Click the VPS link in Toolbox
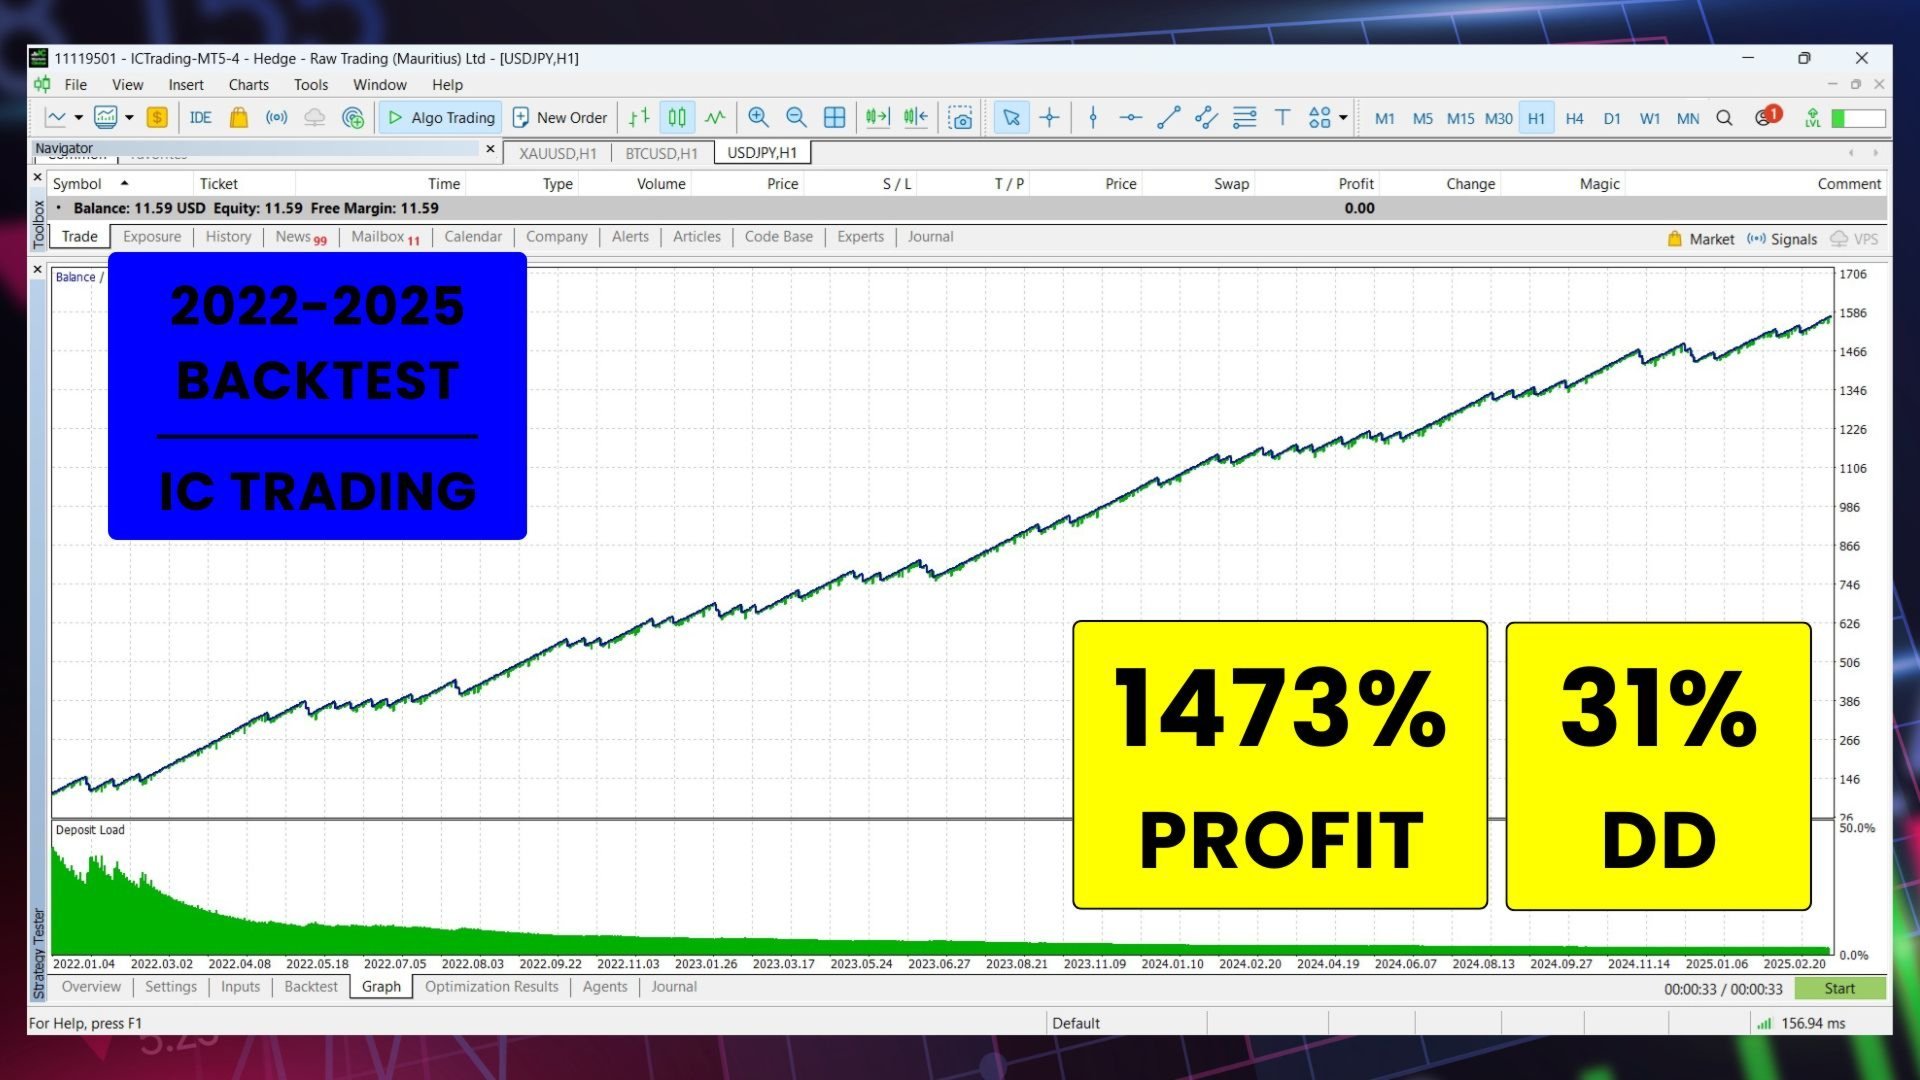Image resolution: width=1920 pixels, height=1080 pixels. (1854, 239)
